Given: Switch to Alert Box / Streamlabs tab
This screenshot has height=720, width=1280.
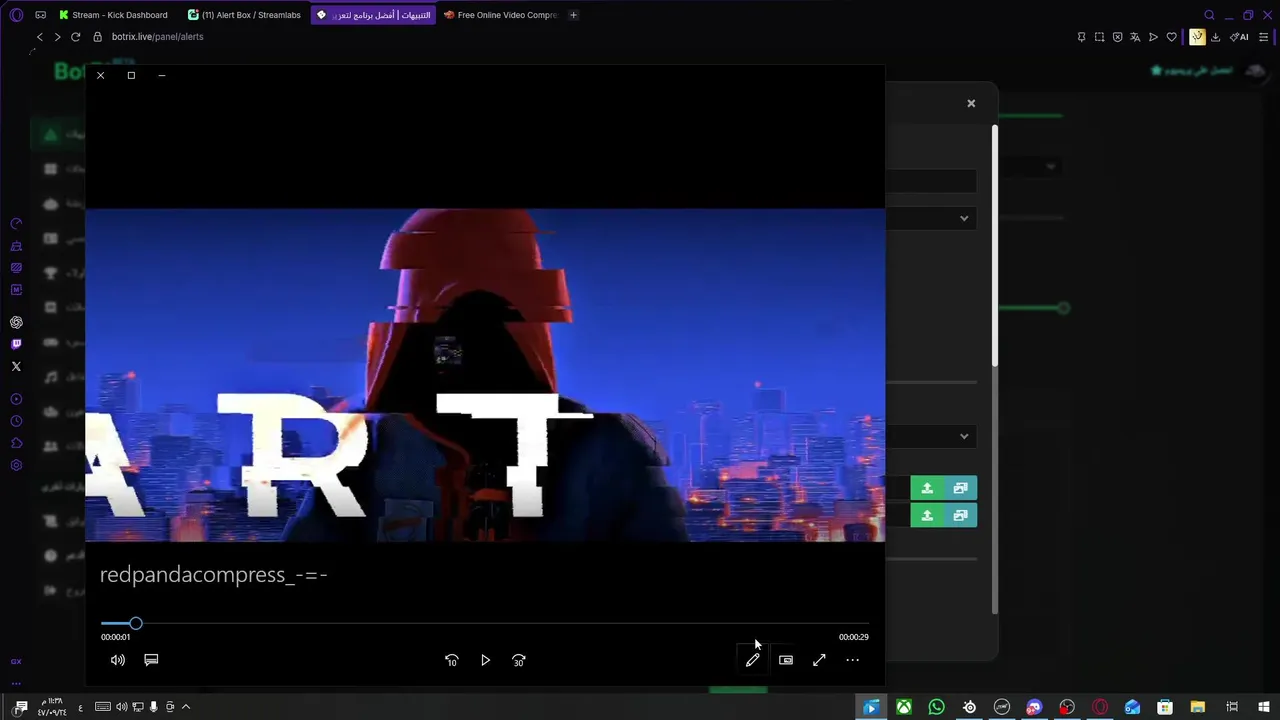Looking at the screenshot, I should click(x=244, y=15).
